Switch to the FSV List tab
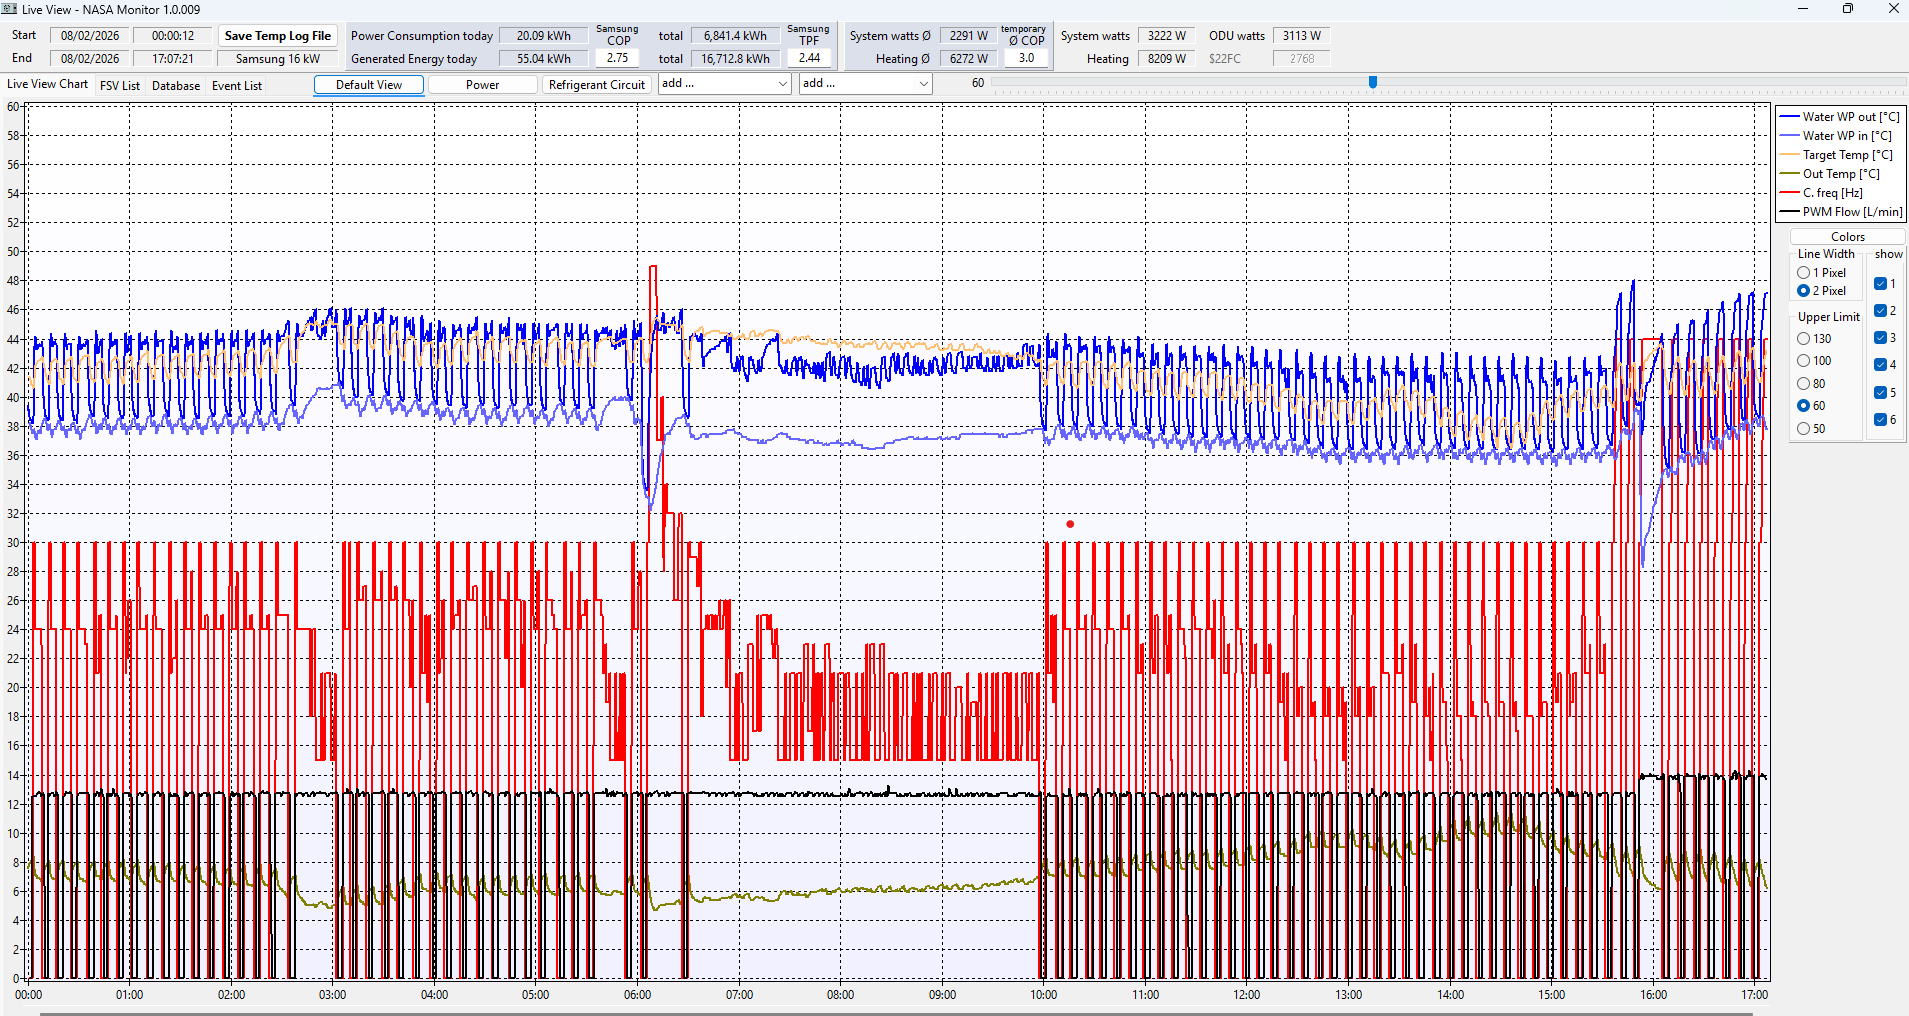The width and height of the screenshot is (1909, 1016). click(x=120, y=86)
